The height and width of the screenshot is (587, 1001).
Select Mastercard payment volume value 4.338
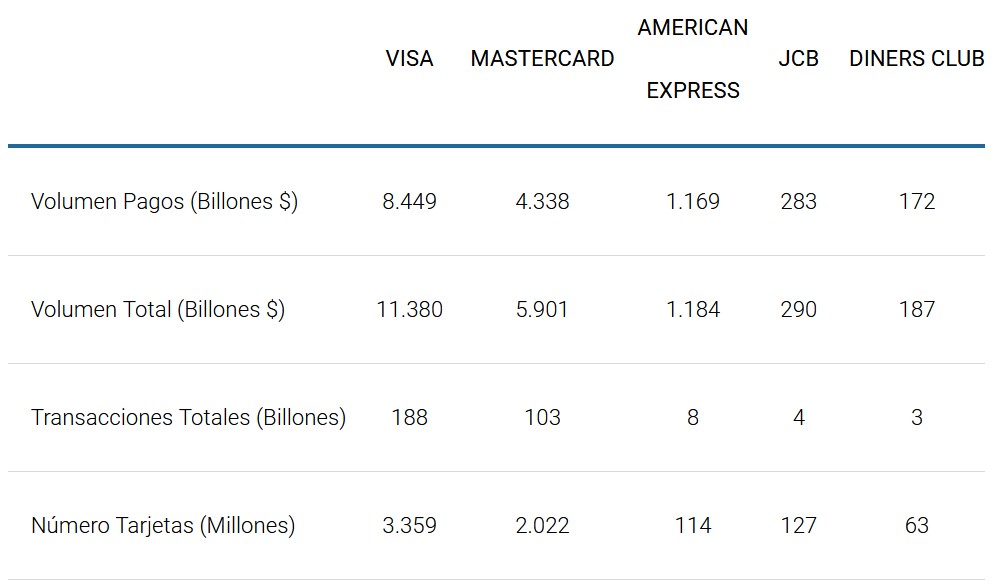click(542, 202)
